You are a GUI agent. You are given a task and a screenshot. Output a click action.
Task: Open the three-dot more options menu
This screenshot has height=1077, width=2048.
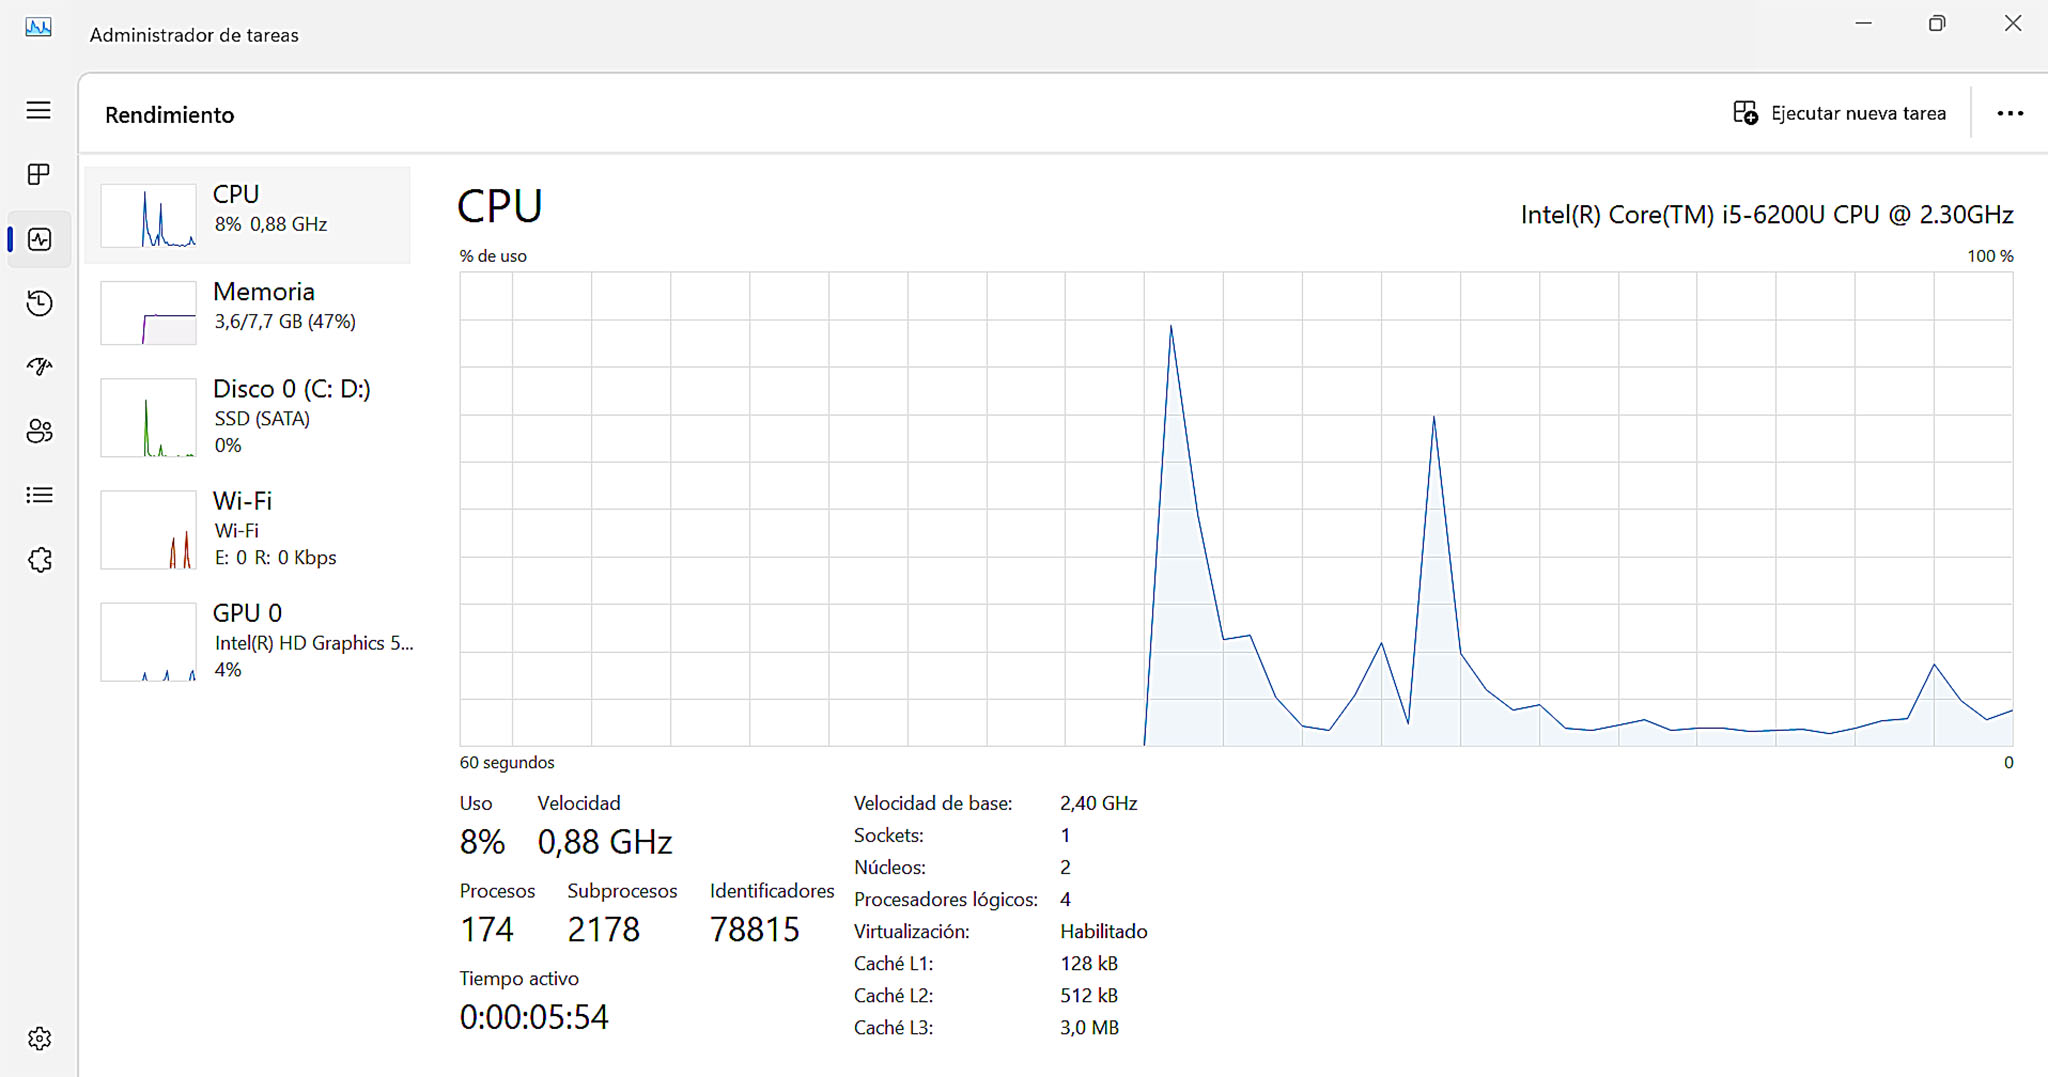pyautogui.click(x=2009, y=113)
